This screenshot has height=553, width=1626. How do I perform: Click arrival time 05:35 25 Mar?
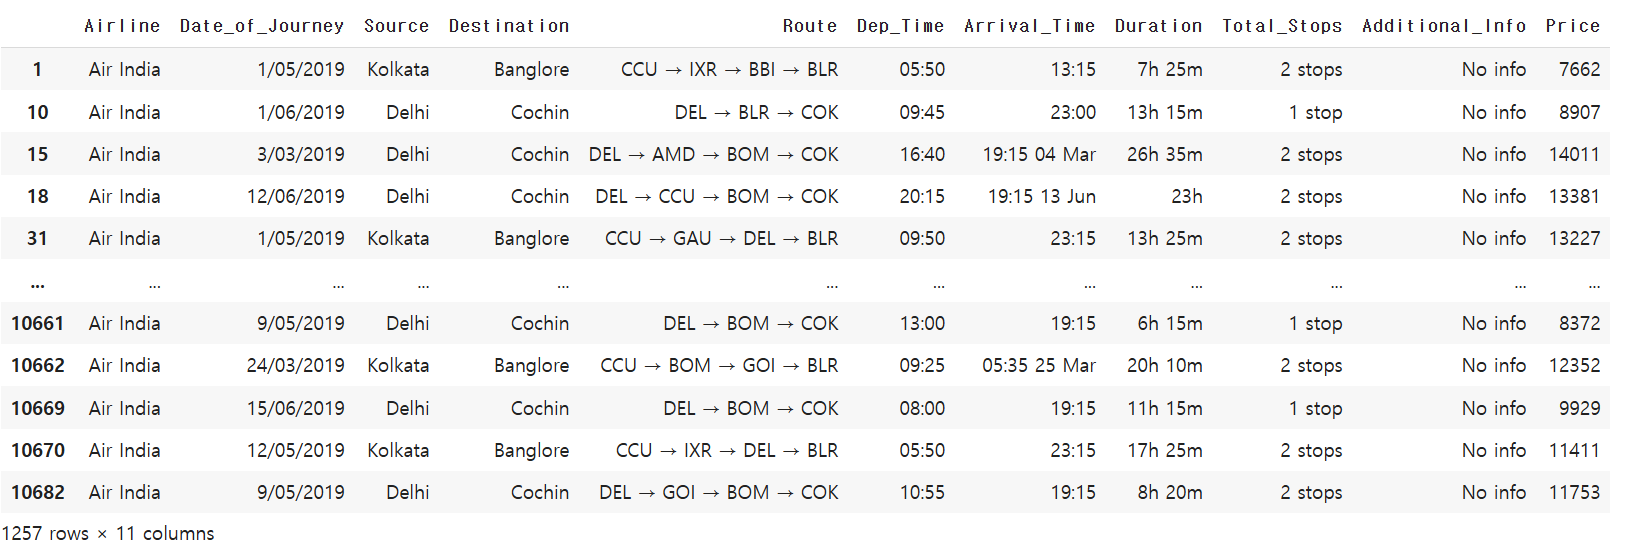[1038, 366]
